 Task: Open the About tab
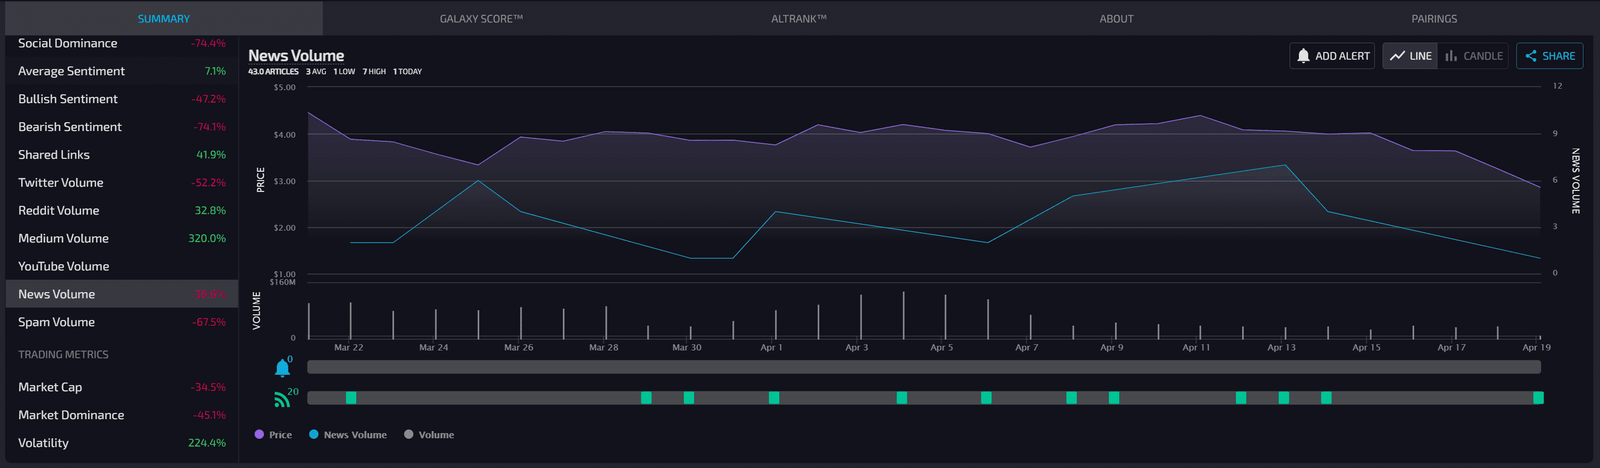1116,19
